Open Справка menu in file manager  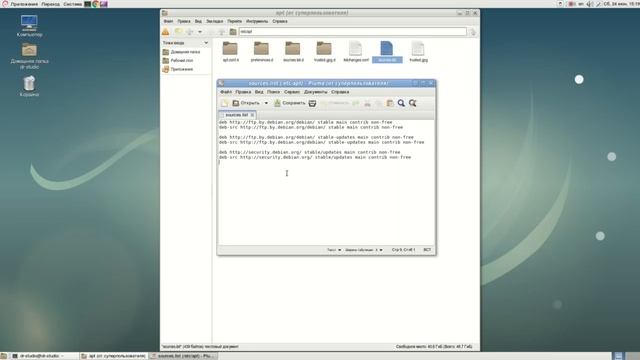(280, 21)
